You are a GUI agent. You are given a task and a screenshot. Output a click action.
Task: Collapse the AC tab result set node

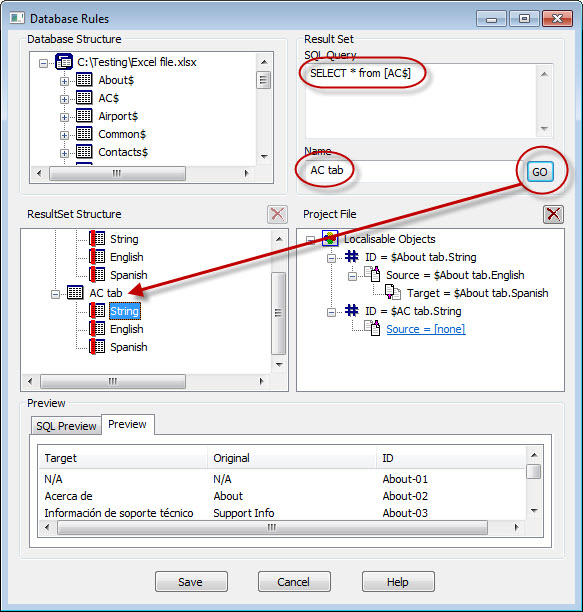pos(55,294)
